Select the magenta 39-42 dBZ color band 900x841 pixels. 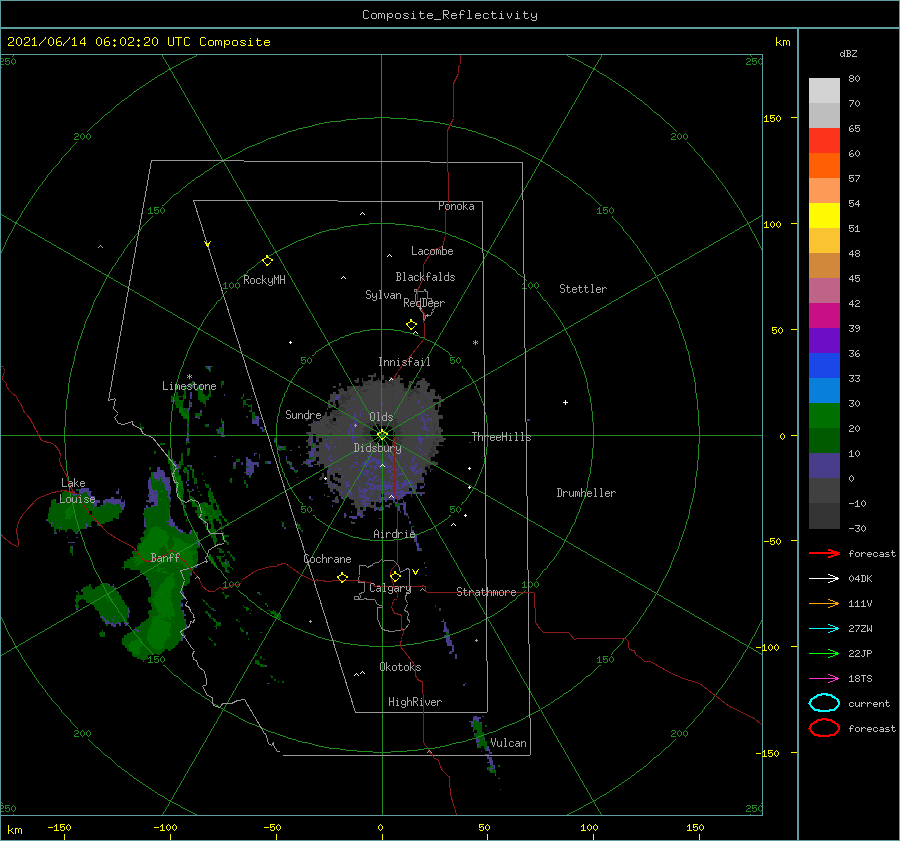824,316
